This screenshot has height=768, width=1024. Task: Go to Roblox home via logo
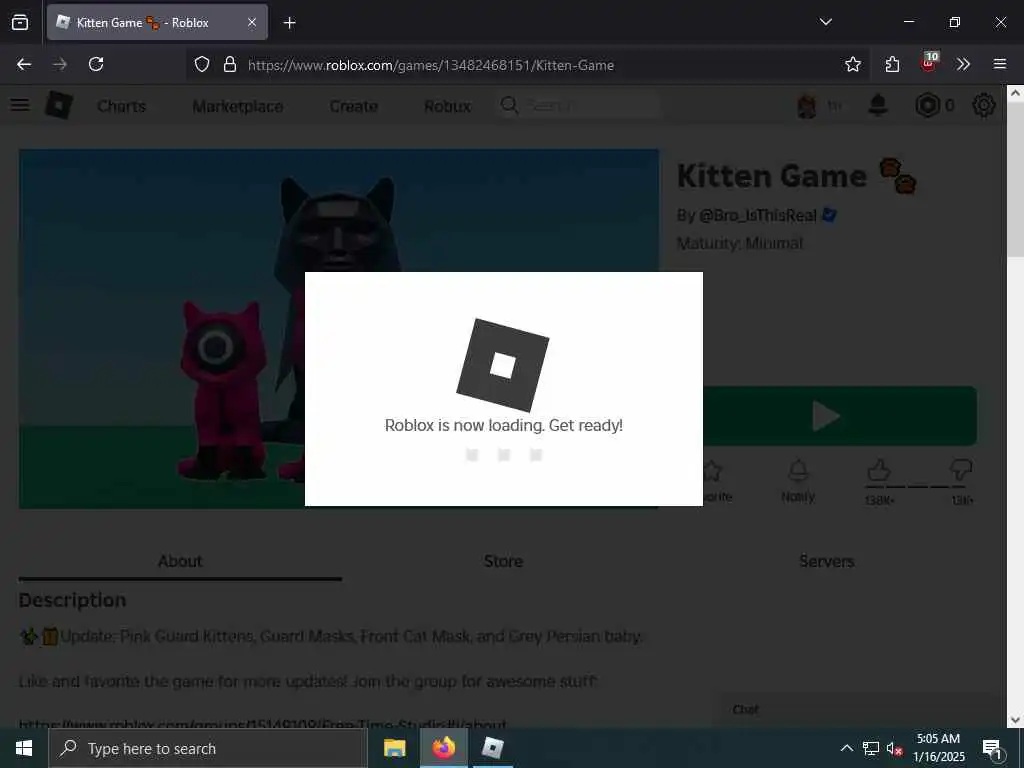[59, 105]
